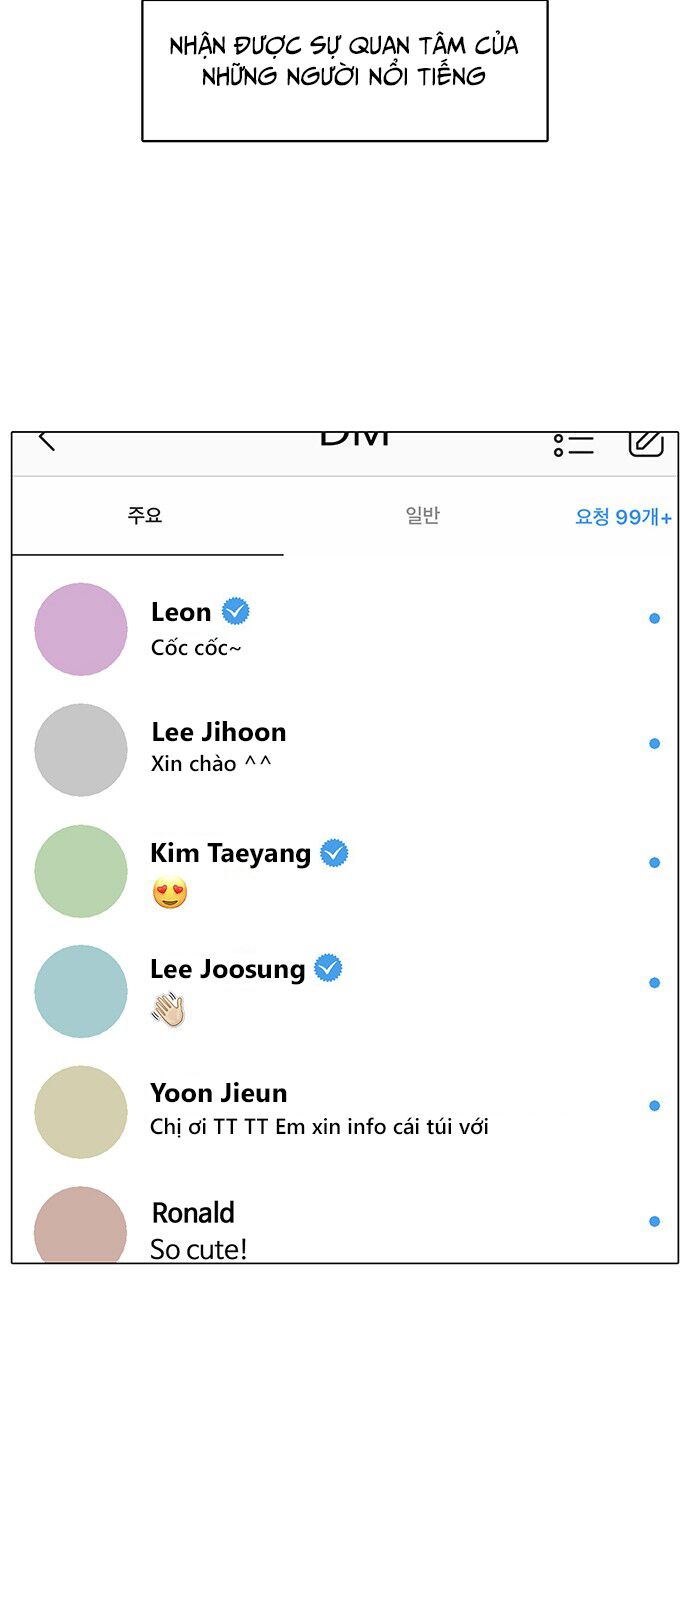The width and height of the screenshot is (690, 1600).
Task: Tap Lee Joosung's blue profile picture
Action: tap(81, 991)
